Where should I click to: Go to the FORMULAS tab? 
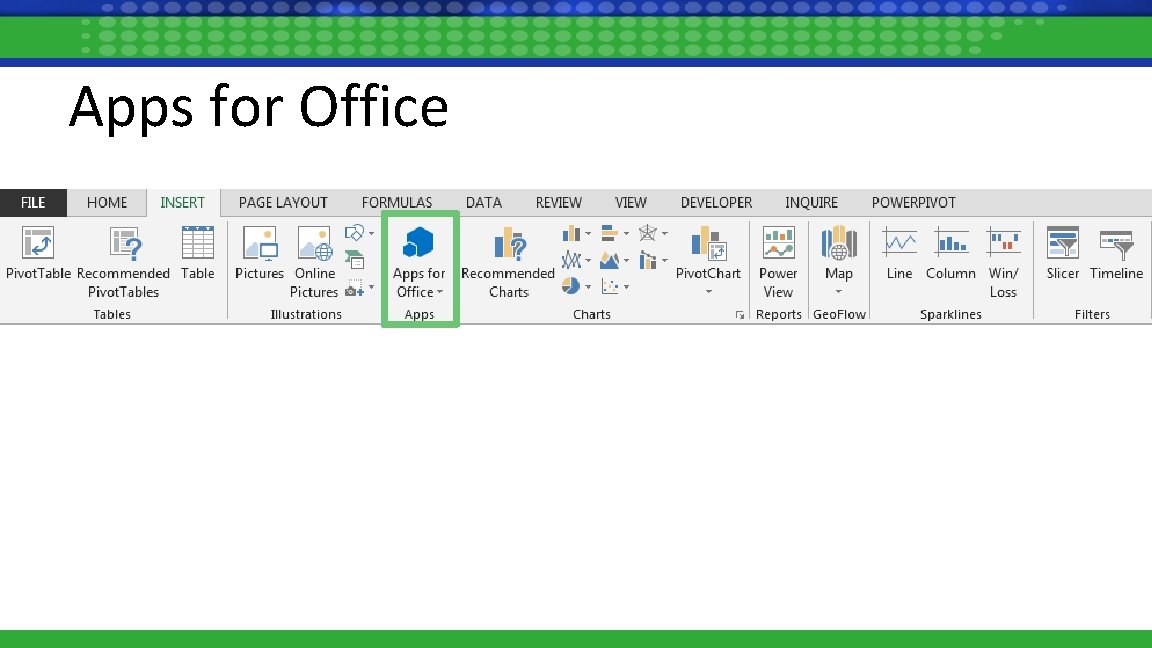pos(397,203)
